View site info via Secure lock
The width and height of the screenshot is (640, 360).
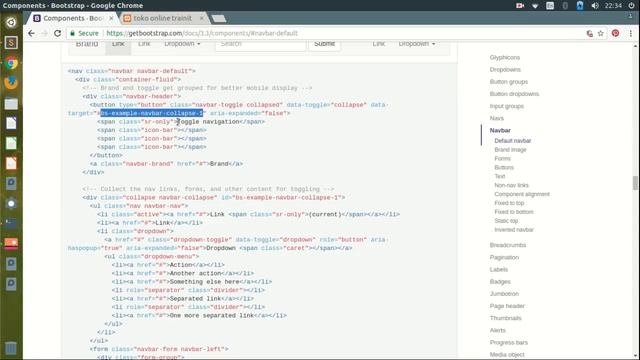pos(84,33)
